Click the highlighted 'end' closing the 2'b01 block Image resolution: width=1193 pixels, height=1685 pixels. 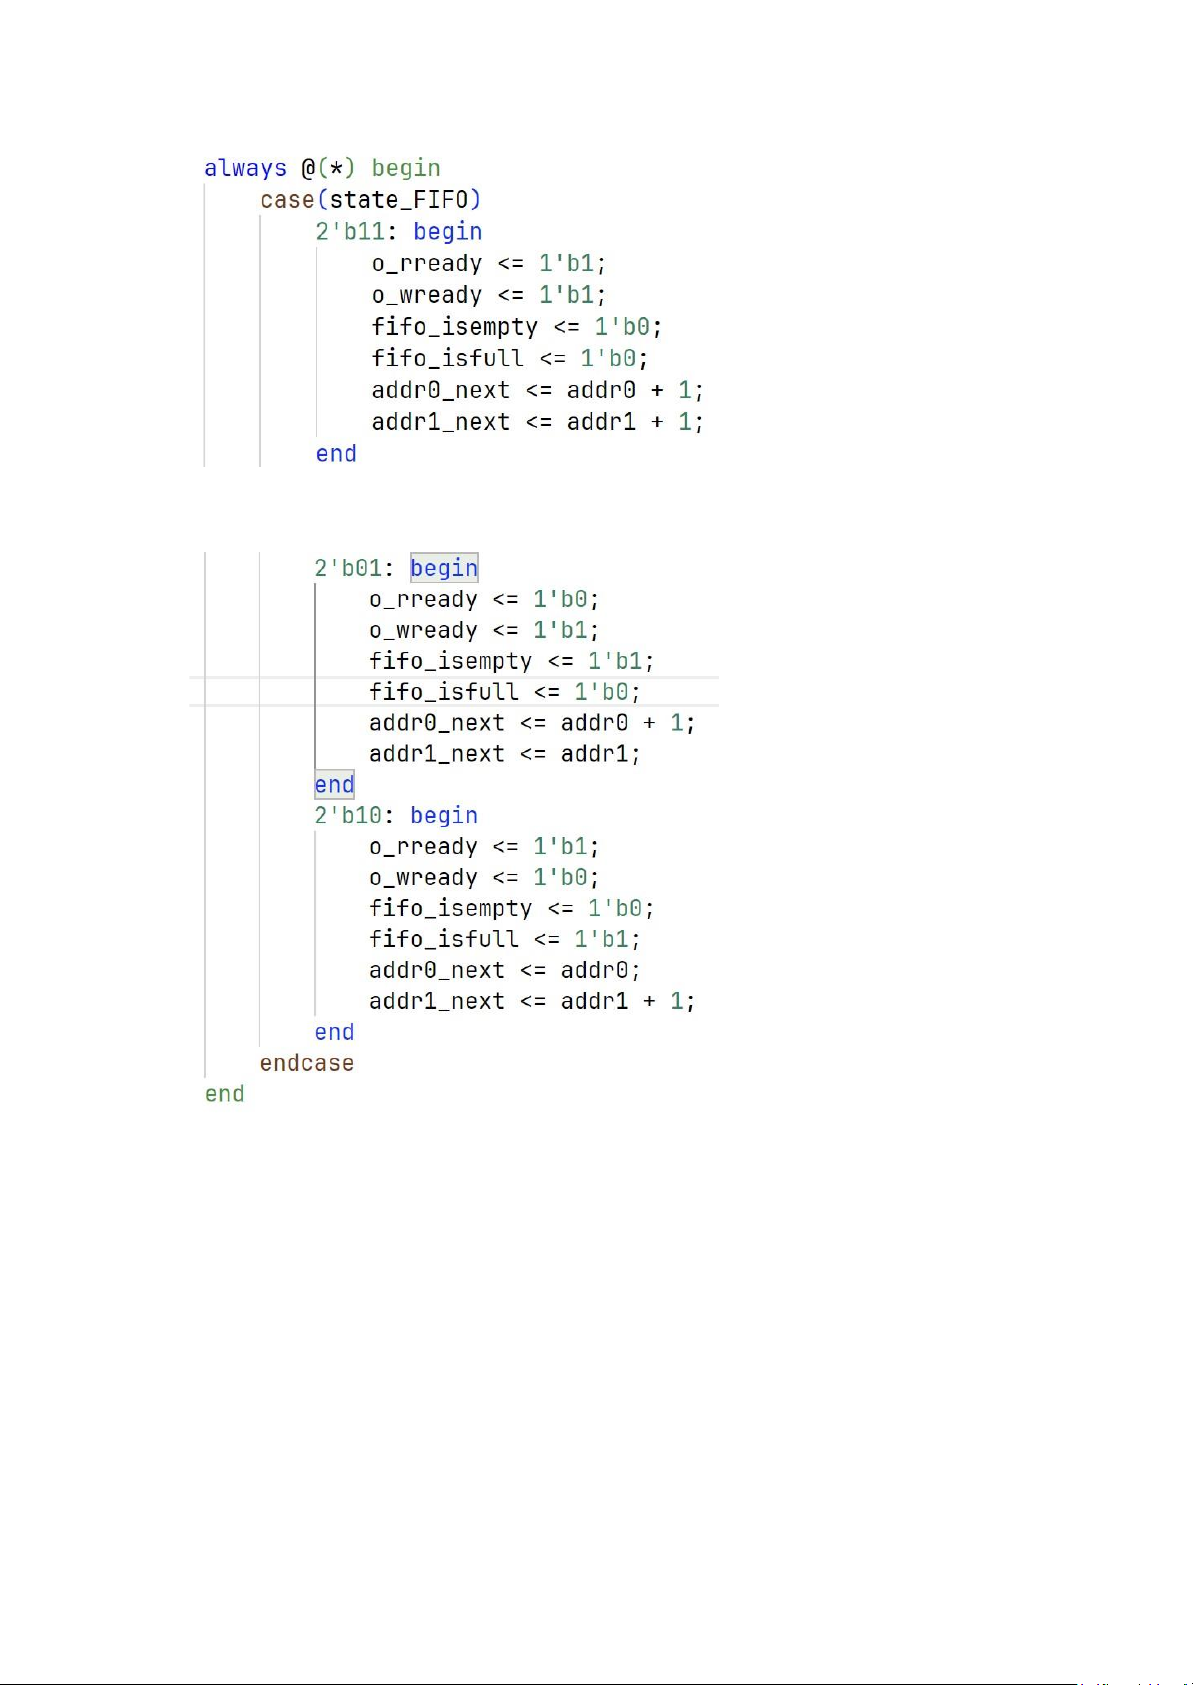pyautogui.click(x=334, y=785)
